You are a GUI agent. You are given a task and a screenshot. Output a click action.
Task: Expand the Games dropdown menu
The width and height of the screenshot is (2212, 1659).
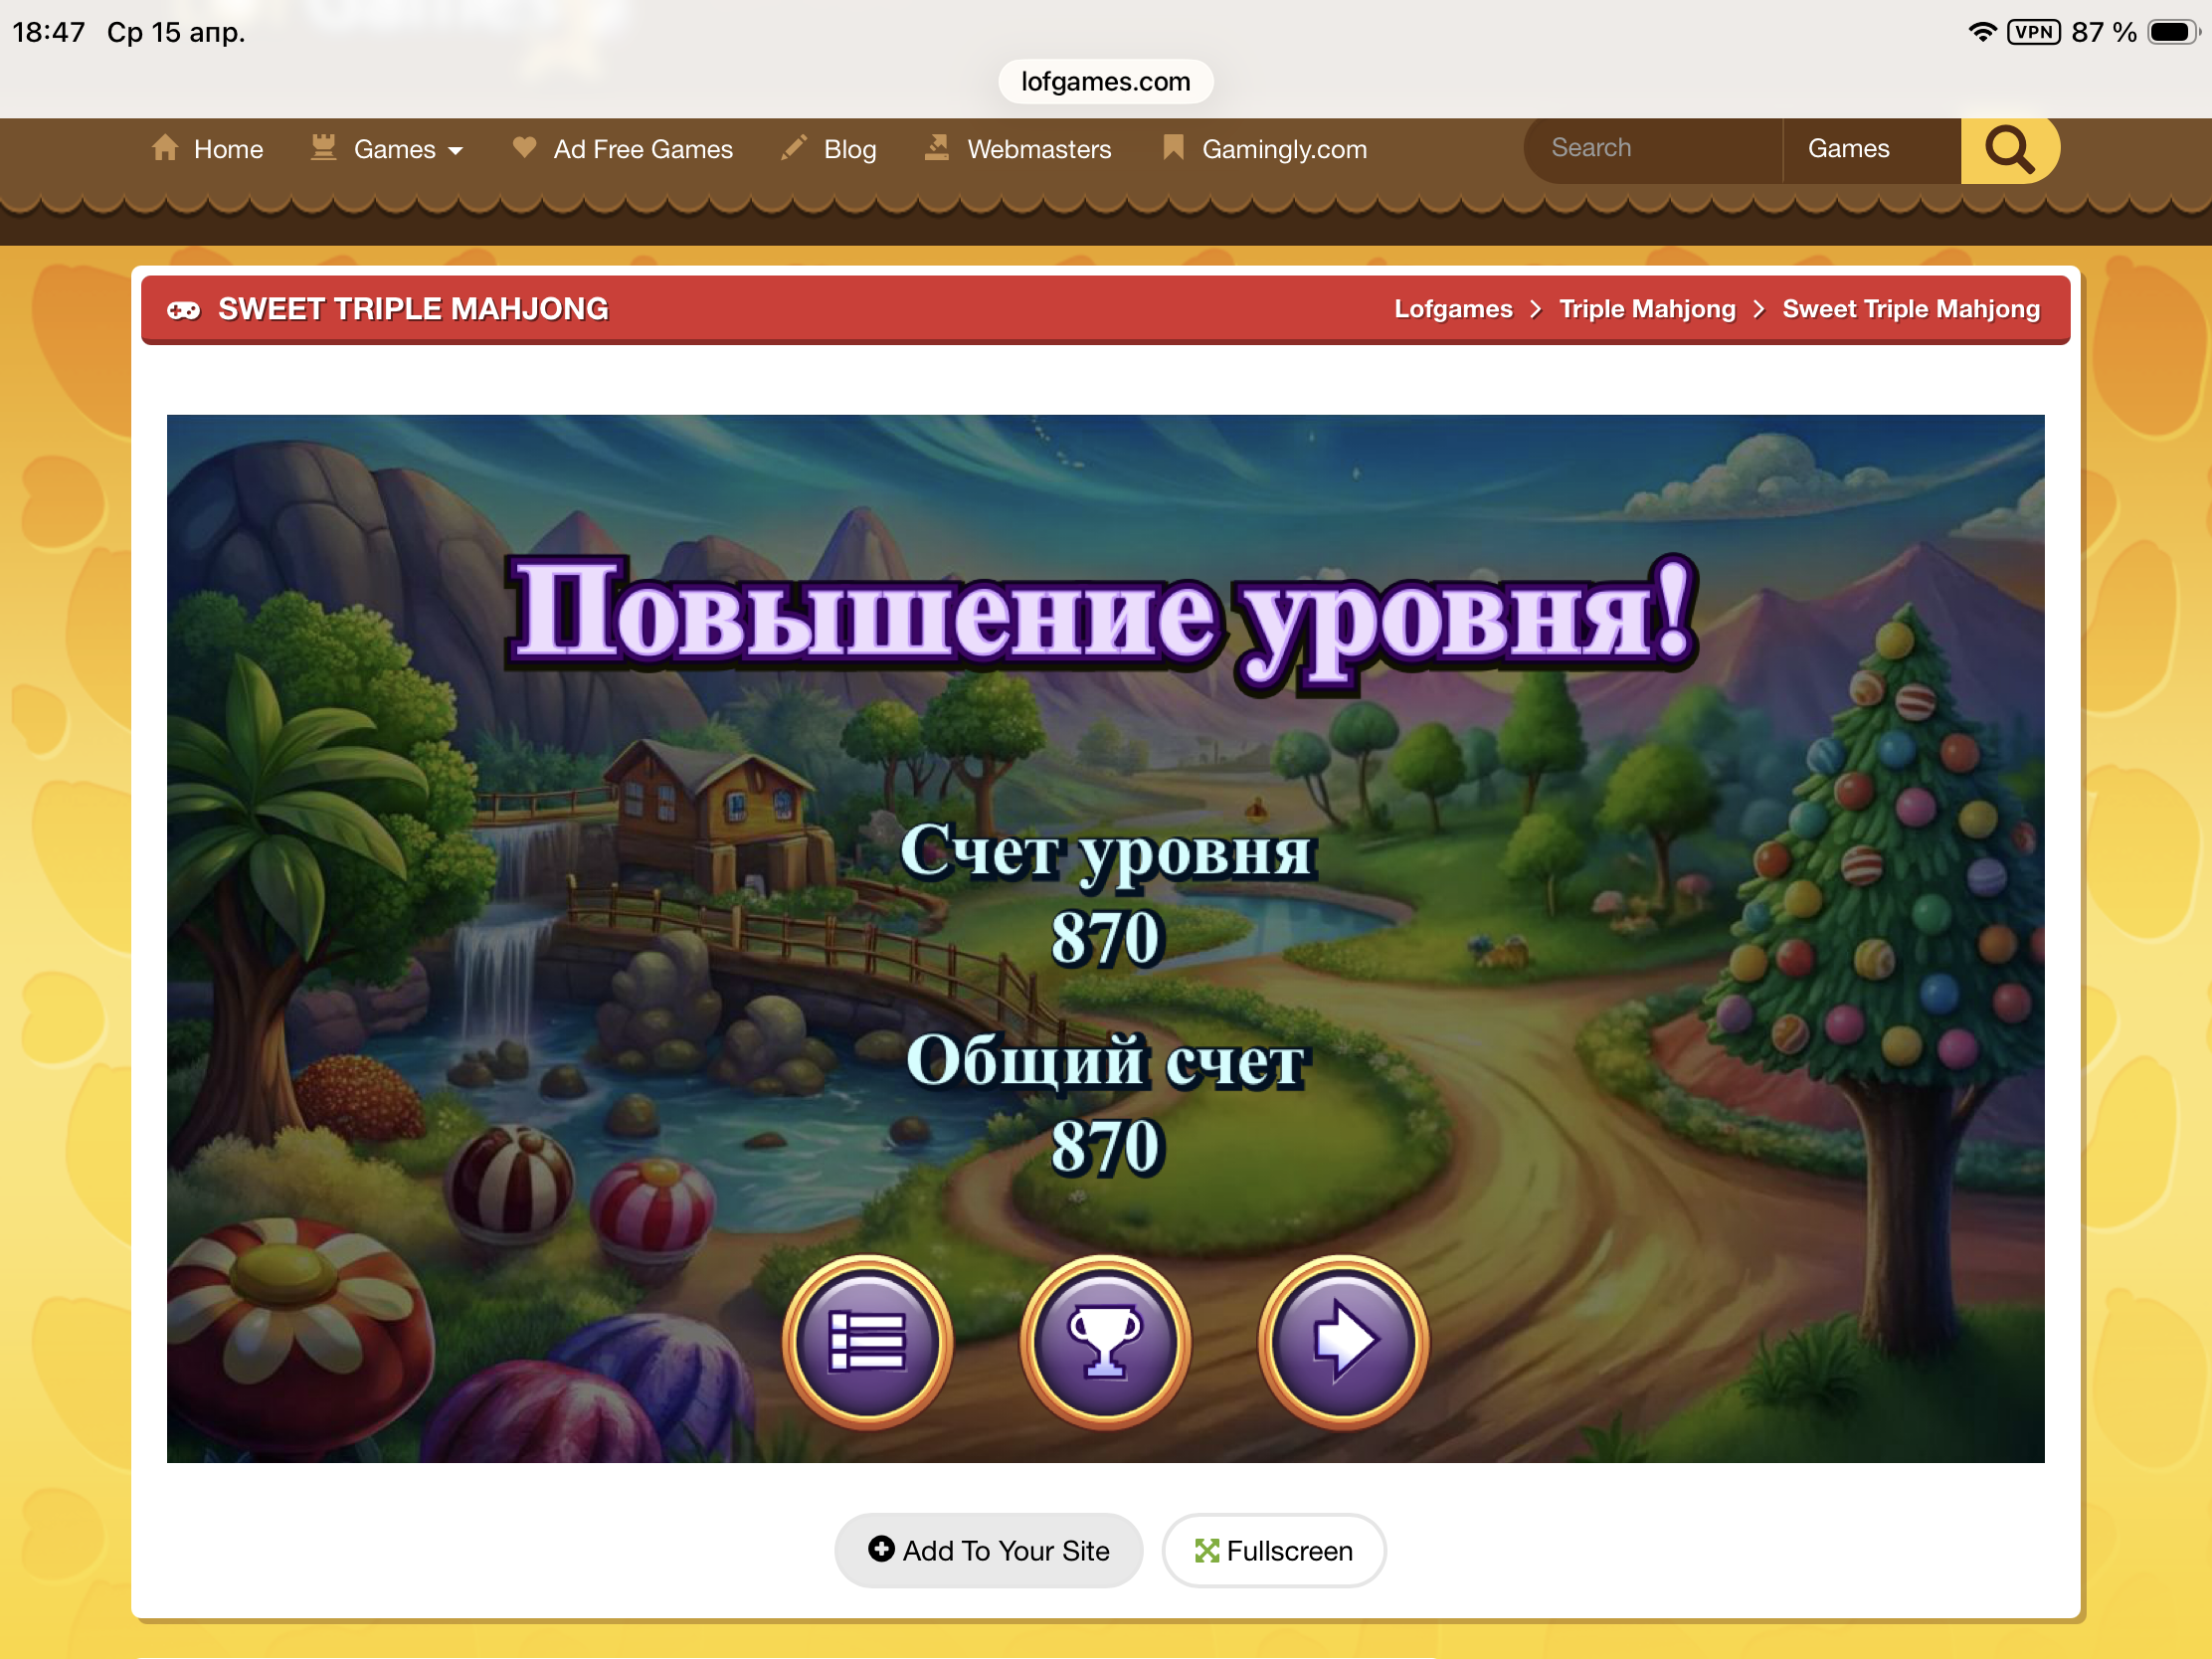(x=395, y=149)
